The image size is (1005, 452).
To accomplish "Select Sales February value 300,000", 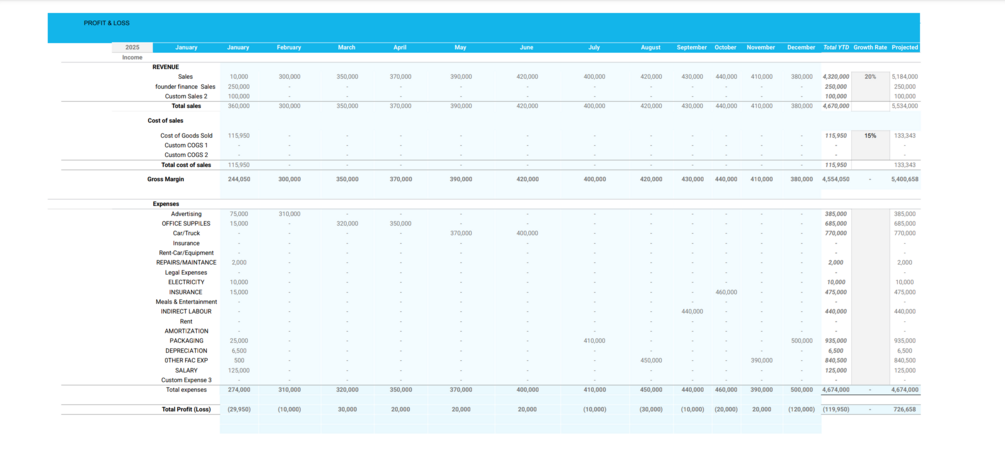I will click(x=289, y=76).
